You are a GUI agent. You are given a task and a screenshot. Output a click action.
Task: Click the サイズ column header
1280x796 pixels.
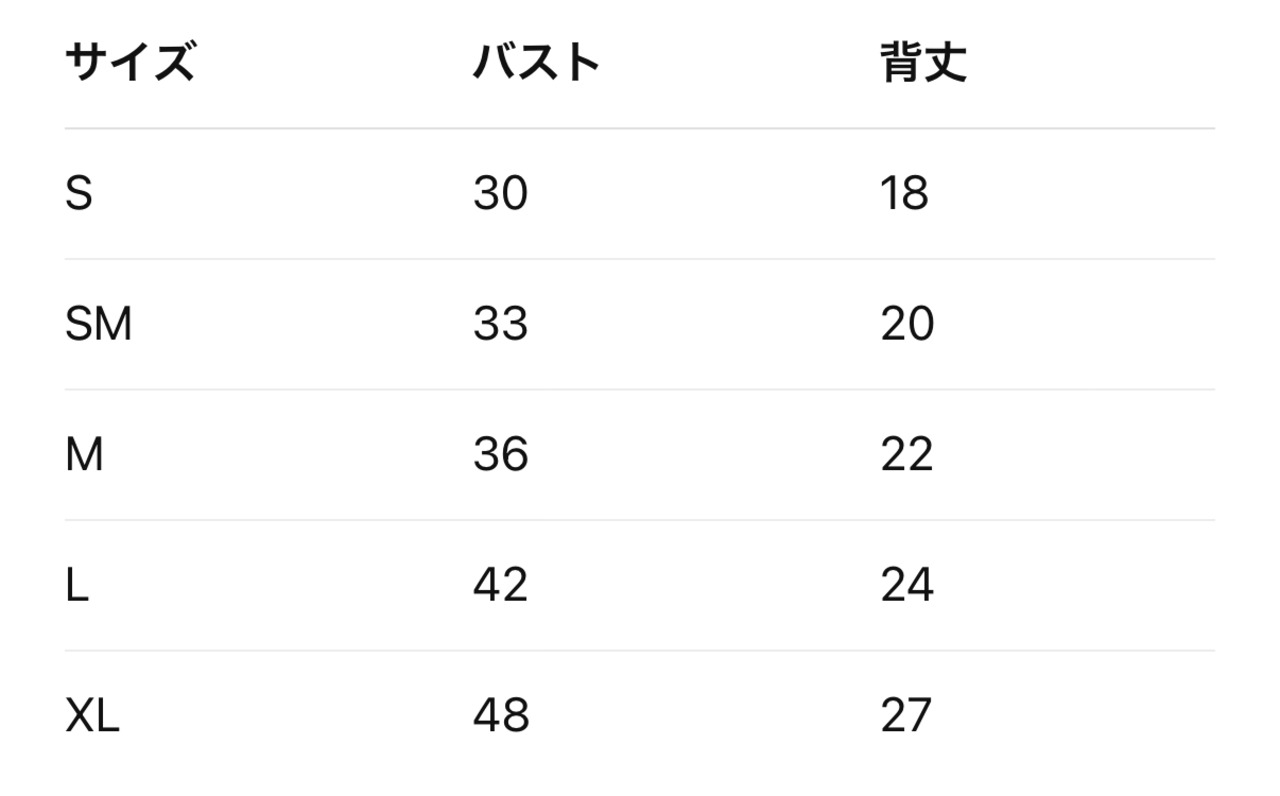coord(129,63)
